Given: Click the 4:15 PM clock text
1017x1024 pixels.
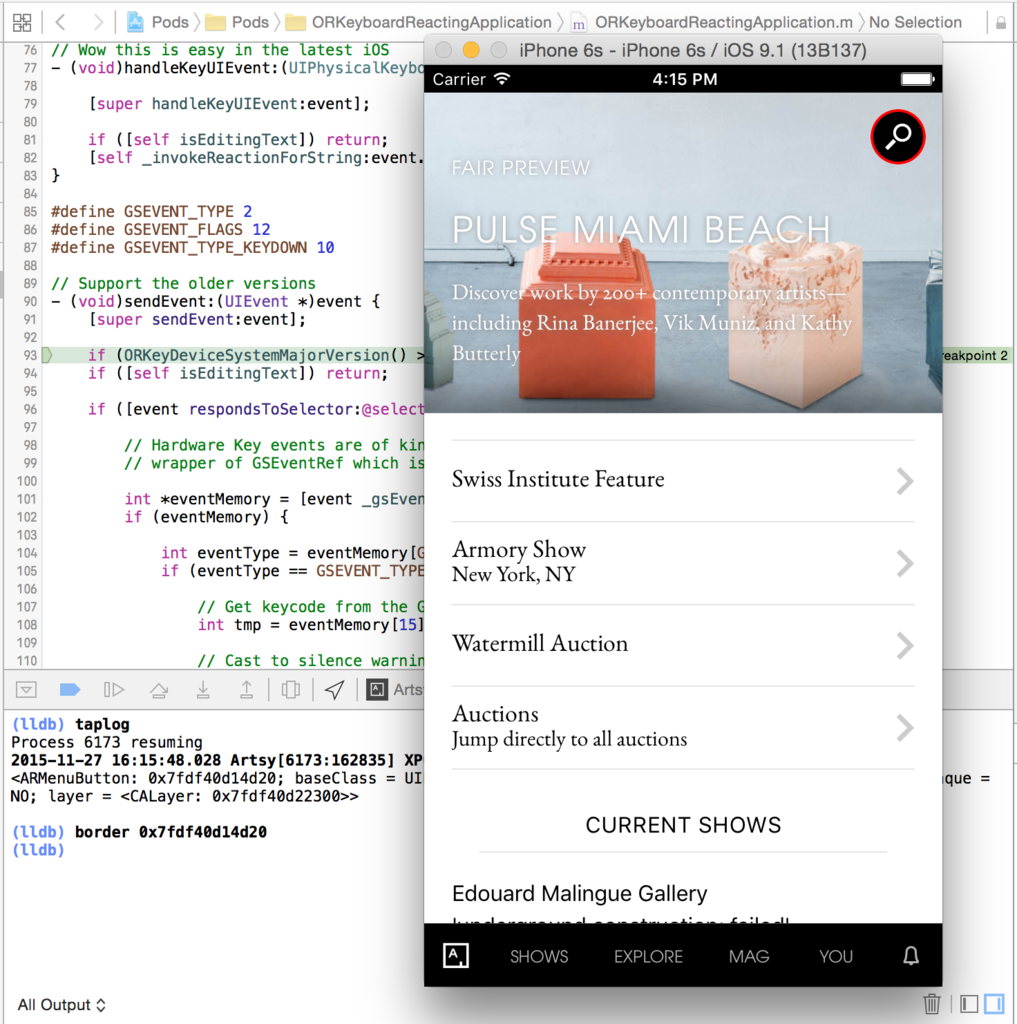Looking at the screenshot, I should coord(685,80).
